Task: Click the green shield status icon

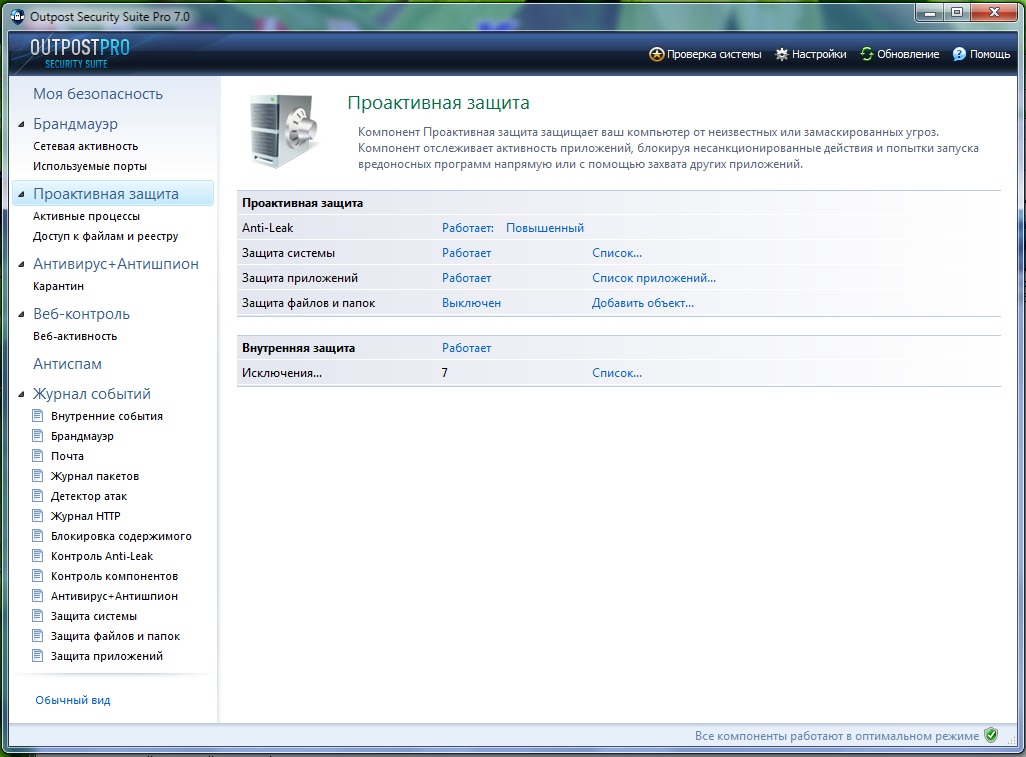Action: pos(991,735)
